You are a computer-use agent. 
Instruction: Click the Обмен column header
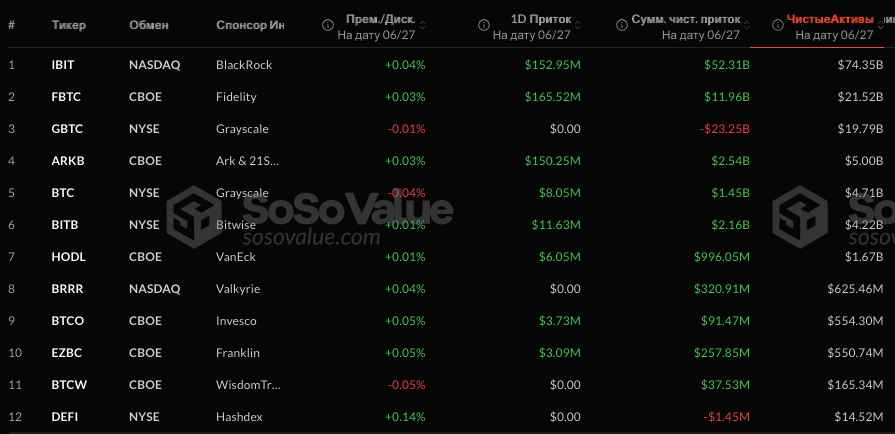149,25
